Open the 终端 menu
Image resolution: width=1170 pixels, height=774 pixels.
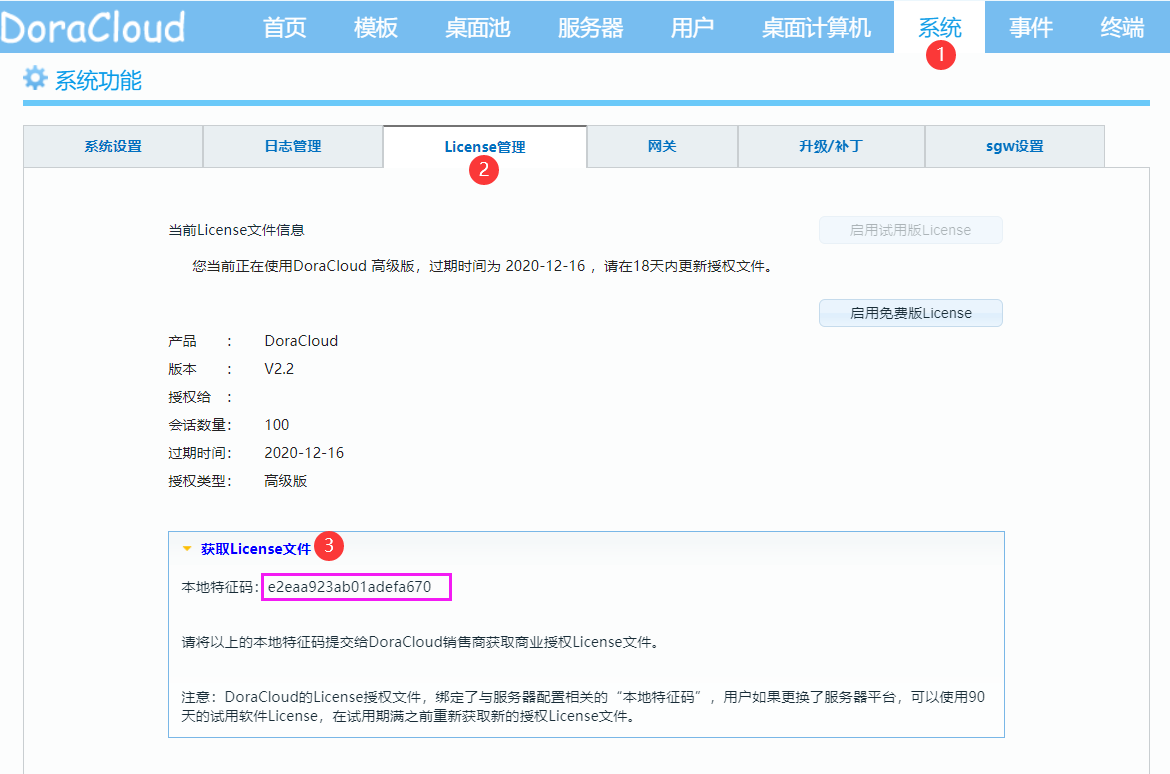pos(1121,28)
